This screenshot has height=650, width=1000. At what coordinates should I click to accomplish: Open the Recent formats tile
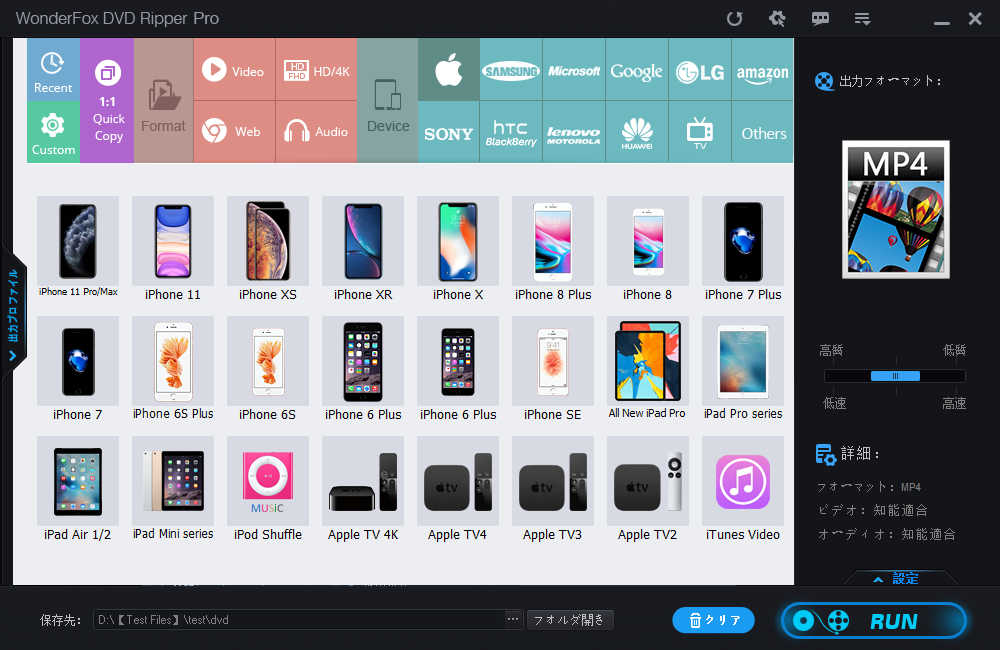click(54, 69)
